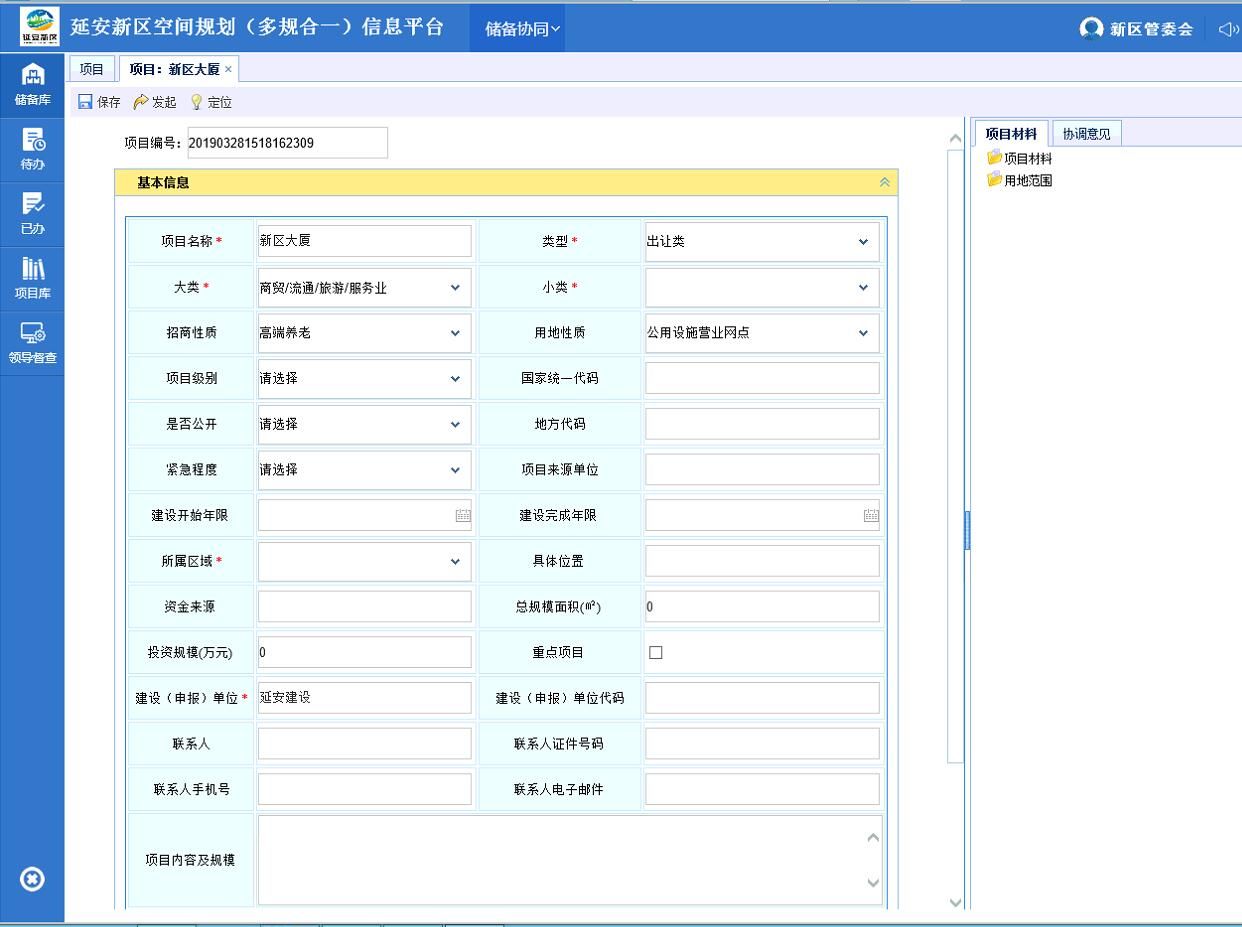This screenshot has height=927, width=1242.
Task: Collapse the 基本信息 section
Action: pos(884,182)
